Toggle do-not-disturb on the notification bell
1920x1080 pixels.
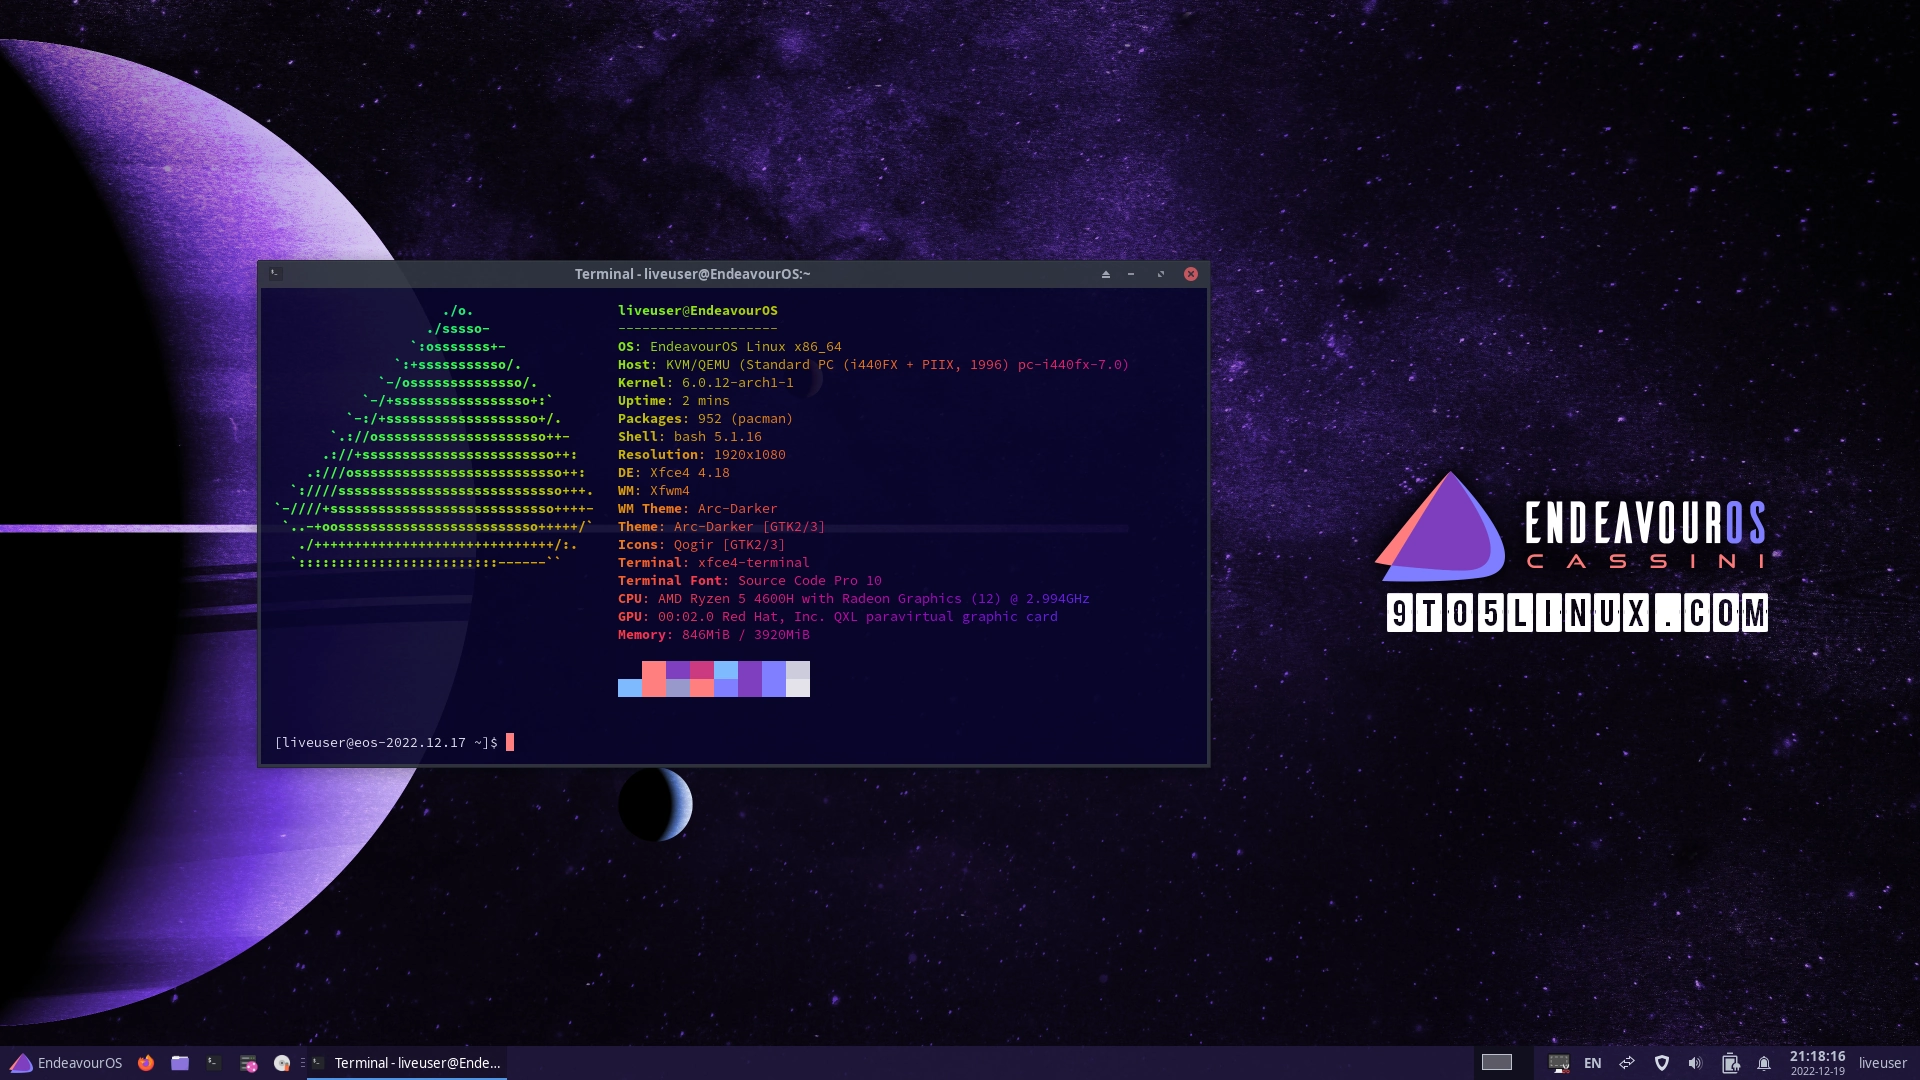(x=1764, y=1063)
